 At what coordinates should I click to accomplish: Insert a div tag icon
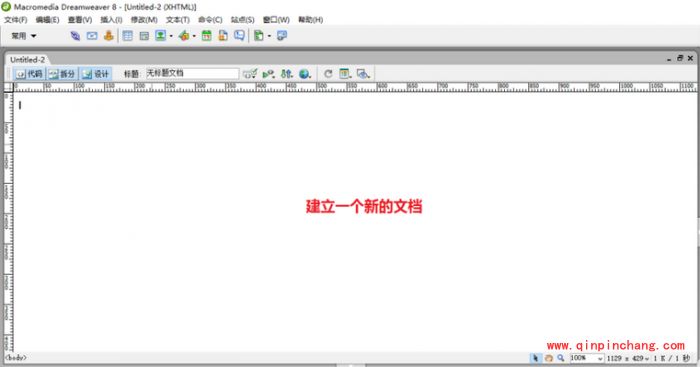(144, 36)
